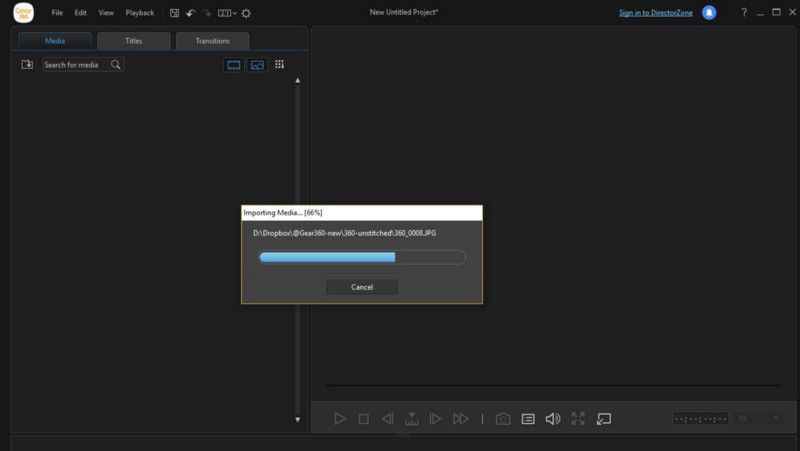
Task: Click the fast forward button
Action: [x=460, y=419]
